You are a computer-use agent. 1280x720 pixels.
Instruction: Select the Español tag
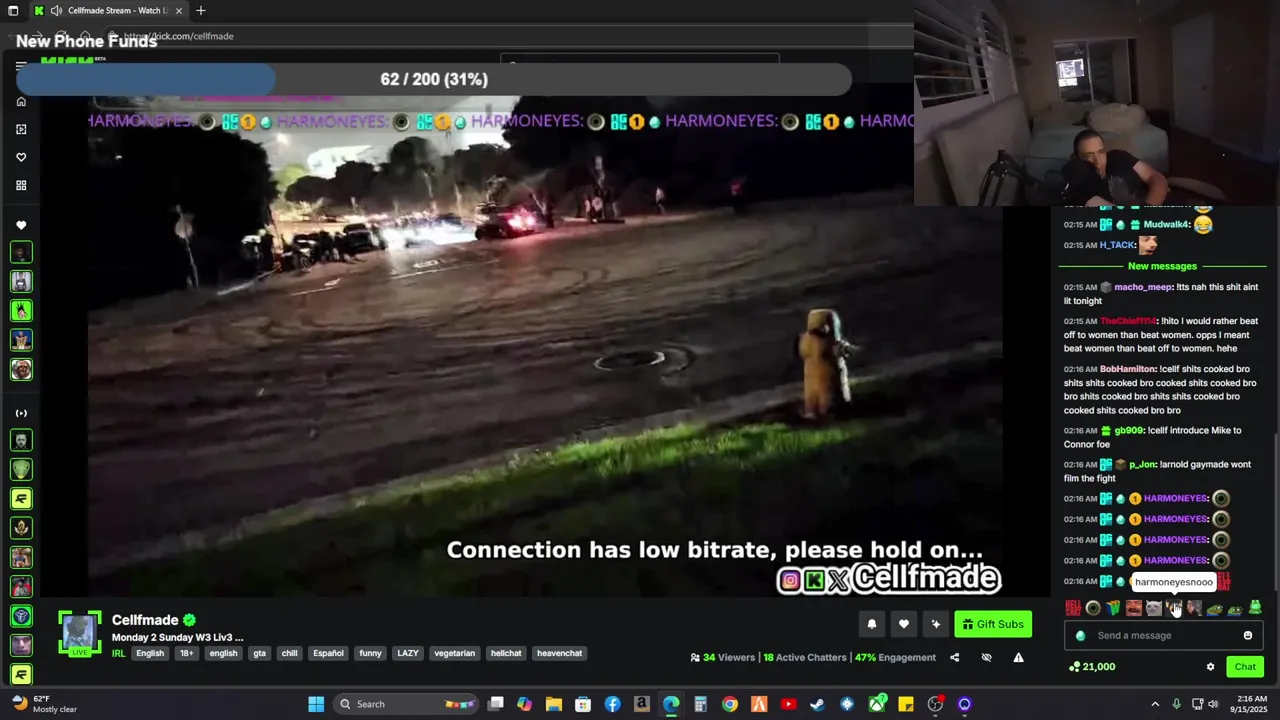click(328, 654)
